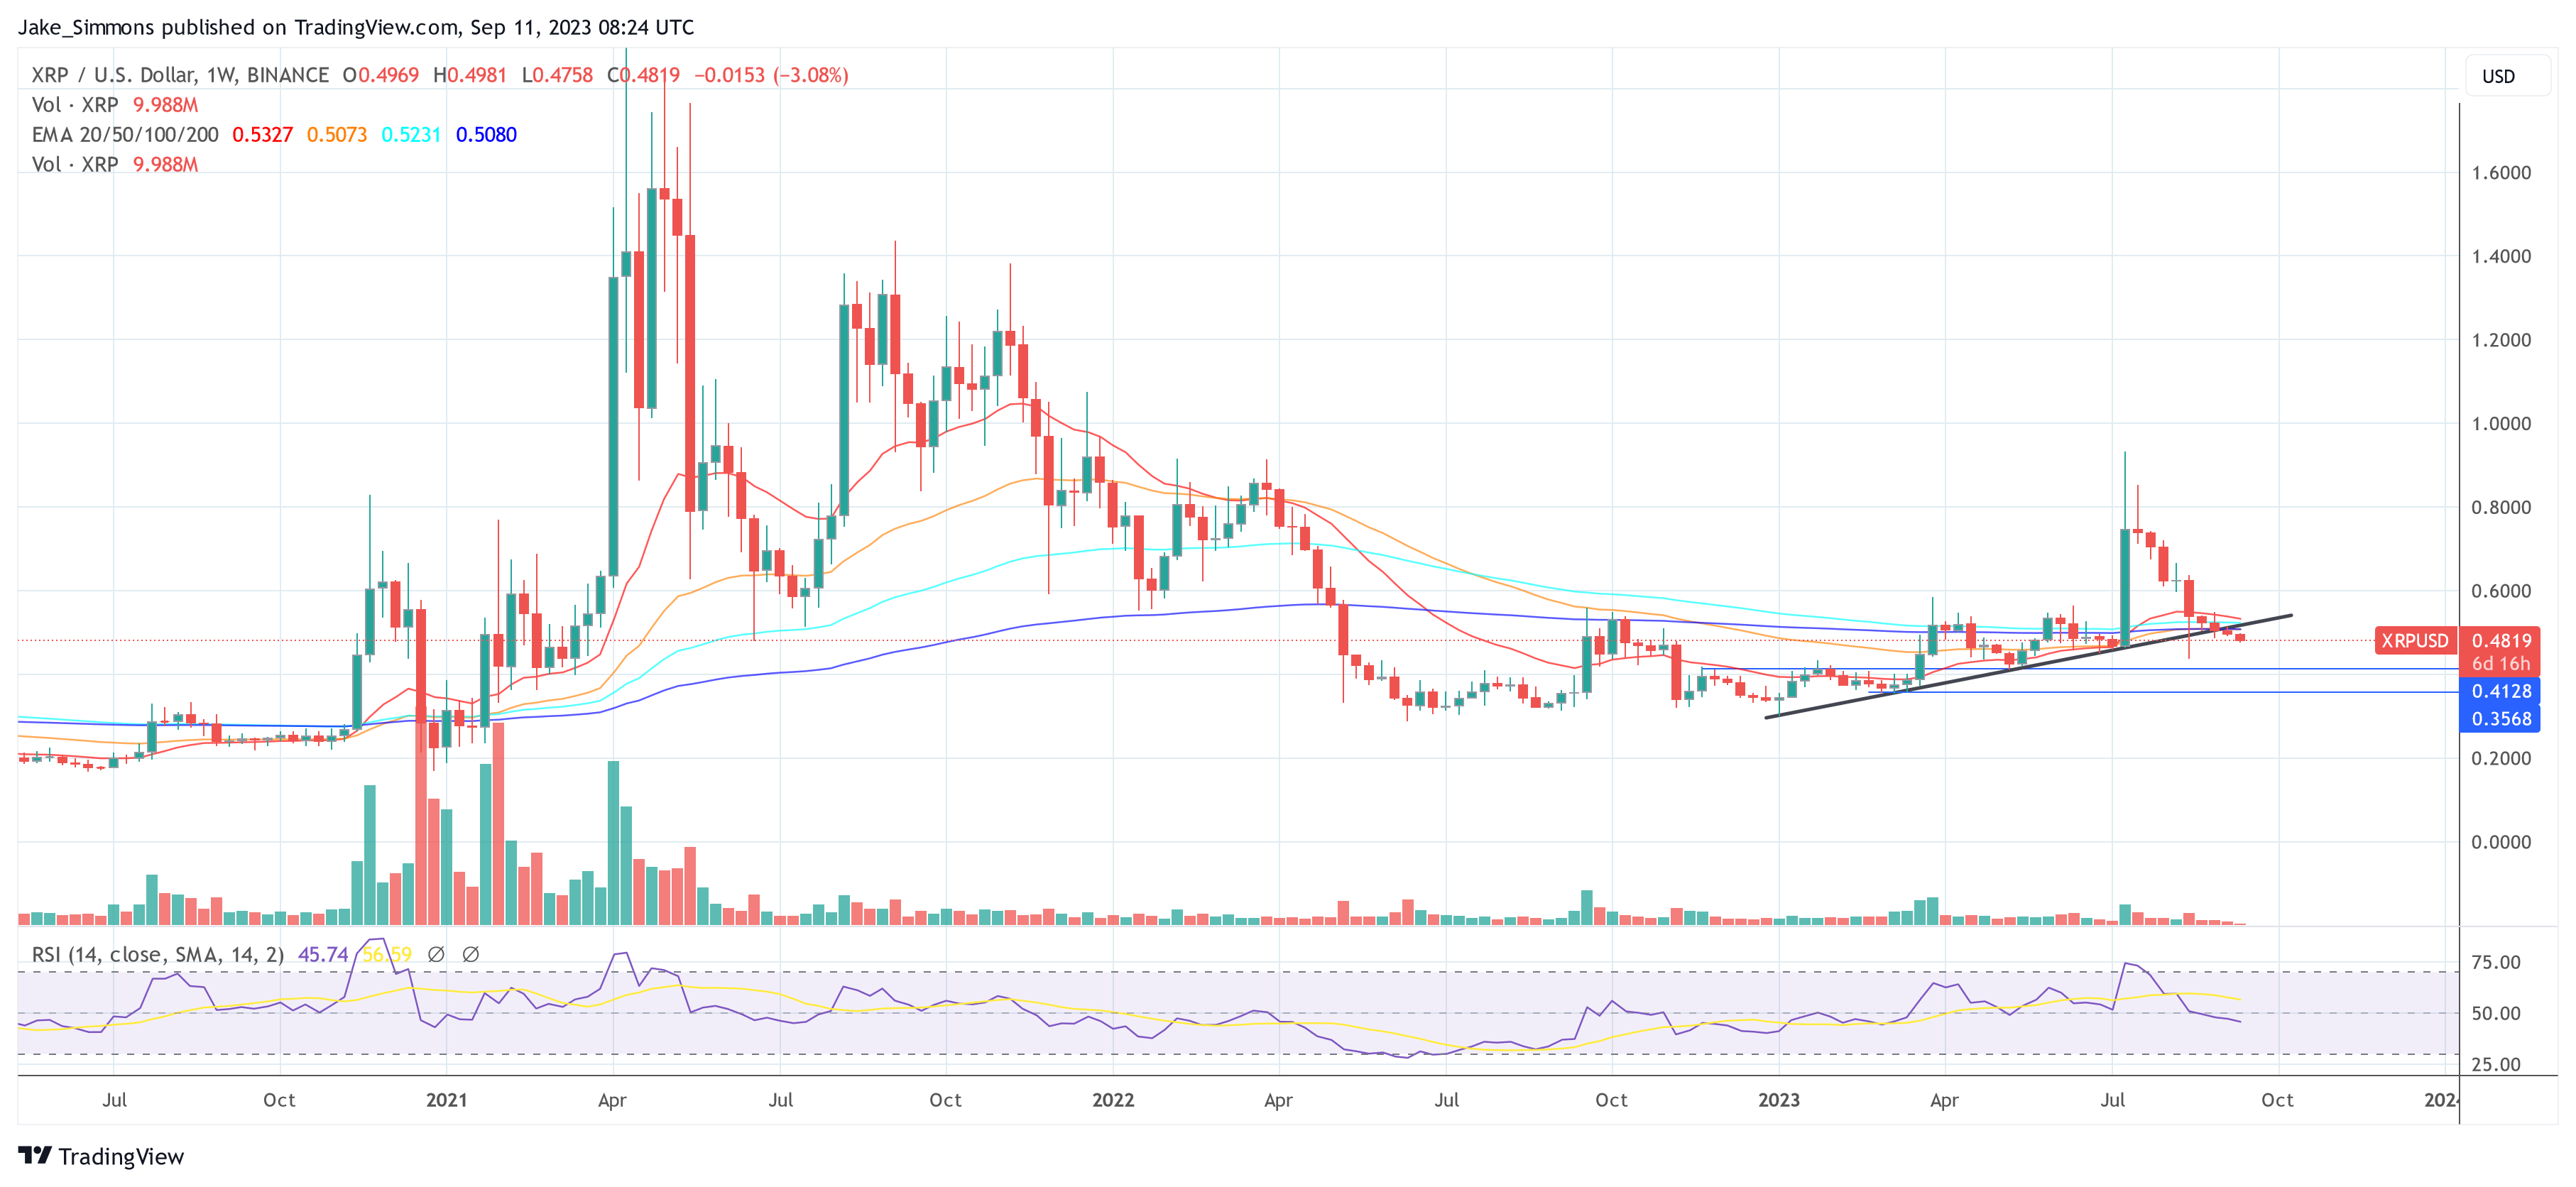The width and height of the screenshot is (2576, 1187).
Task: Click the 6d 16h countdown label
Action: tap(2500, 664)
